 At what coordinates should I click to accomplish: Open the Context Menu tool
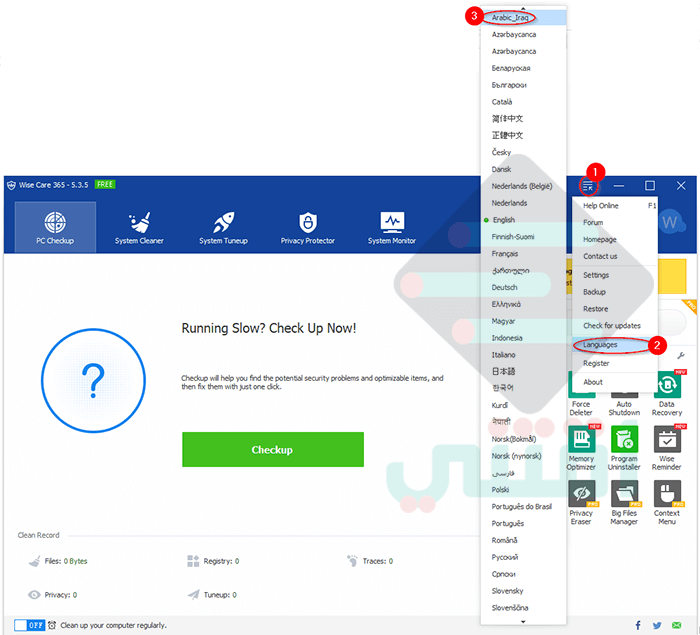point(667,502)
